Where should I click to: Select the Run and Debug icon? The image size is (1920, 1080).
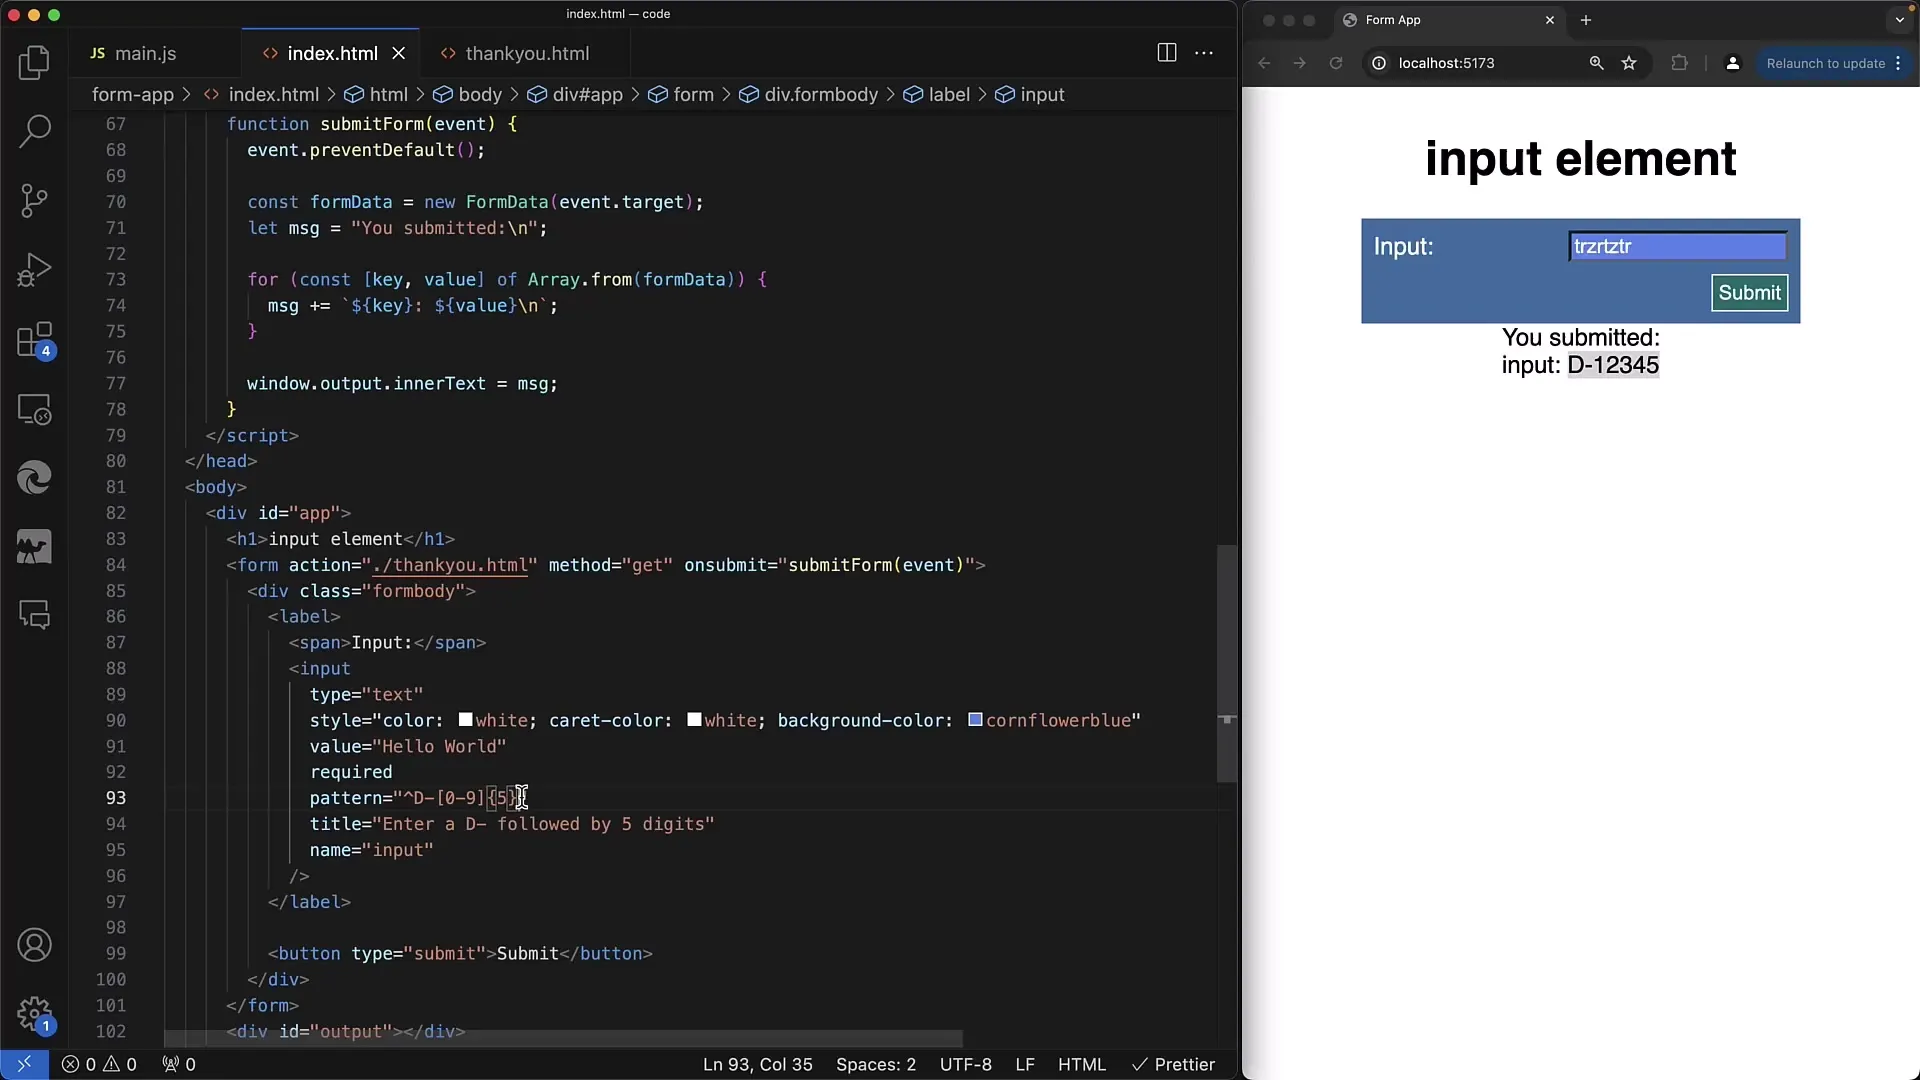point(34,268)
